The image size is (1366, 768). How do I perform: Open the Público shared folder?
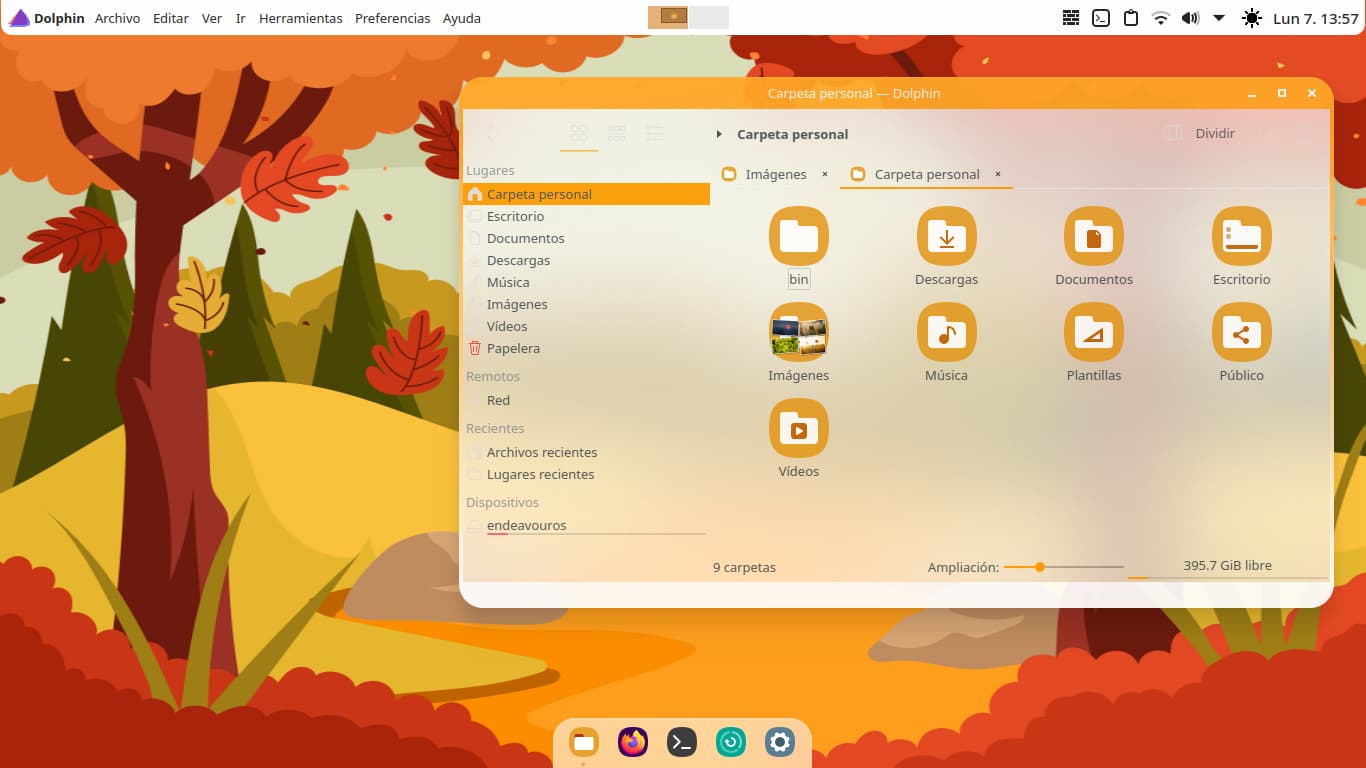[x=1241, y=333]
